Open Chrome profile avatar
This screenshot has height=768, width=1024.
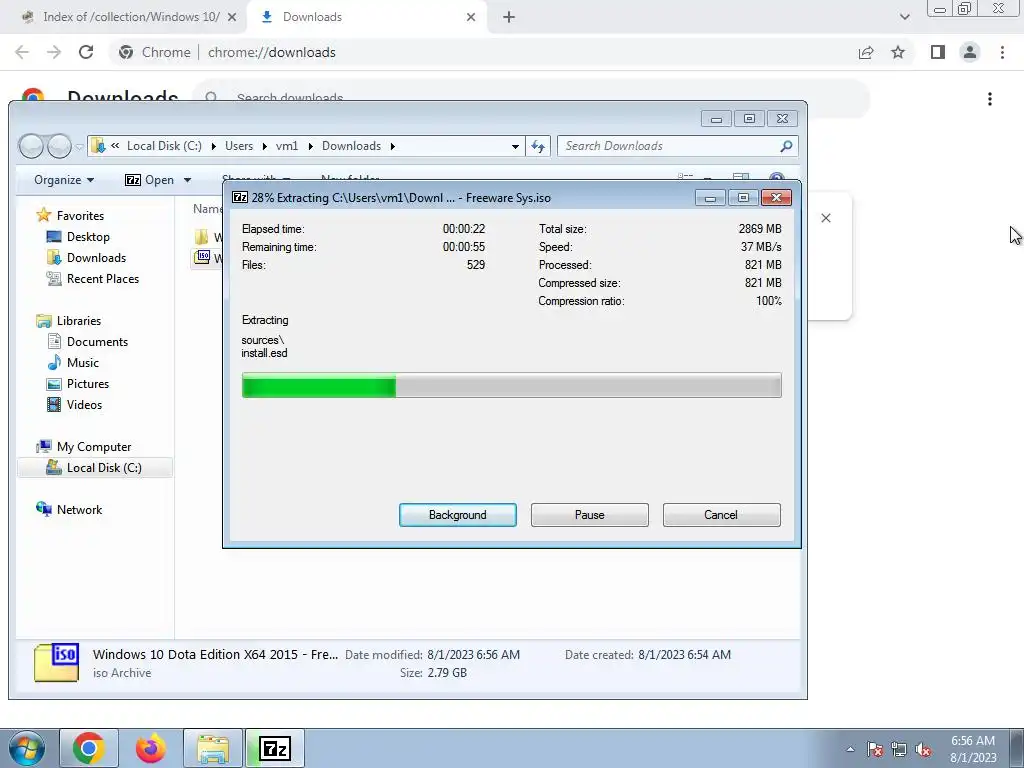click(x=970, y=52)
